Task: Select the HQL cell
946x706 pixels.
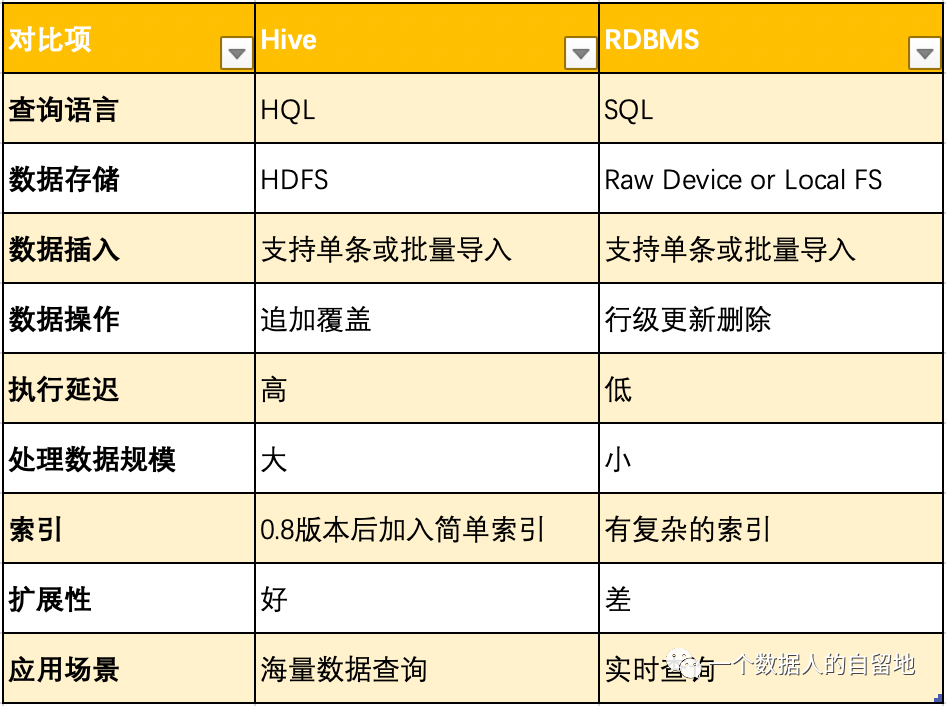Action: tap(400, 108)
